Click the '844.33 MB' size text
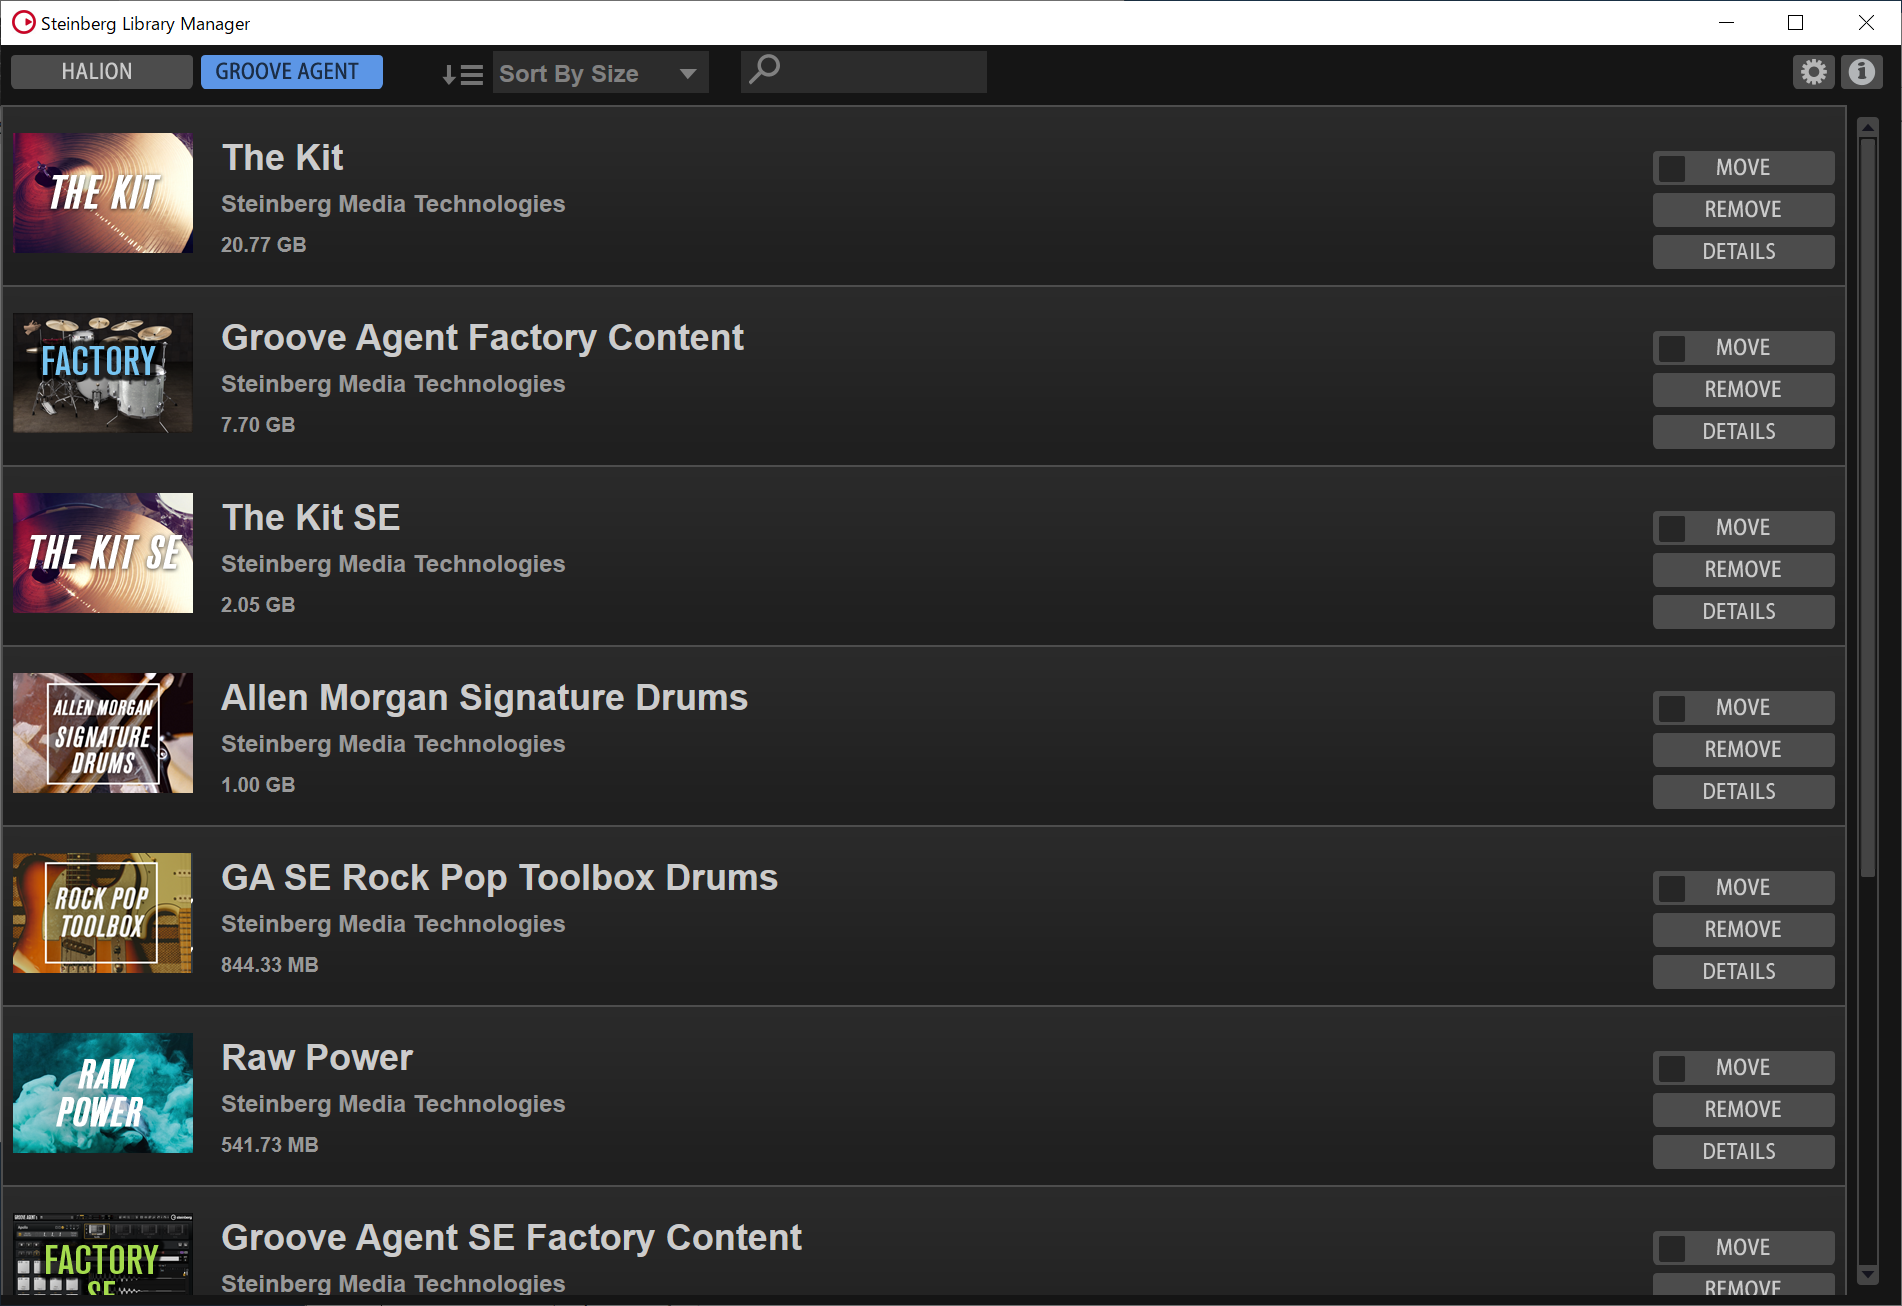 [269, 965]
